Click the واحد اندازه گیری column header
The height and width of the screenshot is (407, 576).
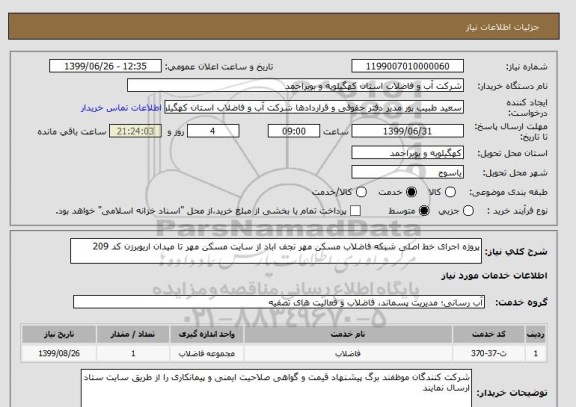(x=206, y=334)
